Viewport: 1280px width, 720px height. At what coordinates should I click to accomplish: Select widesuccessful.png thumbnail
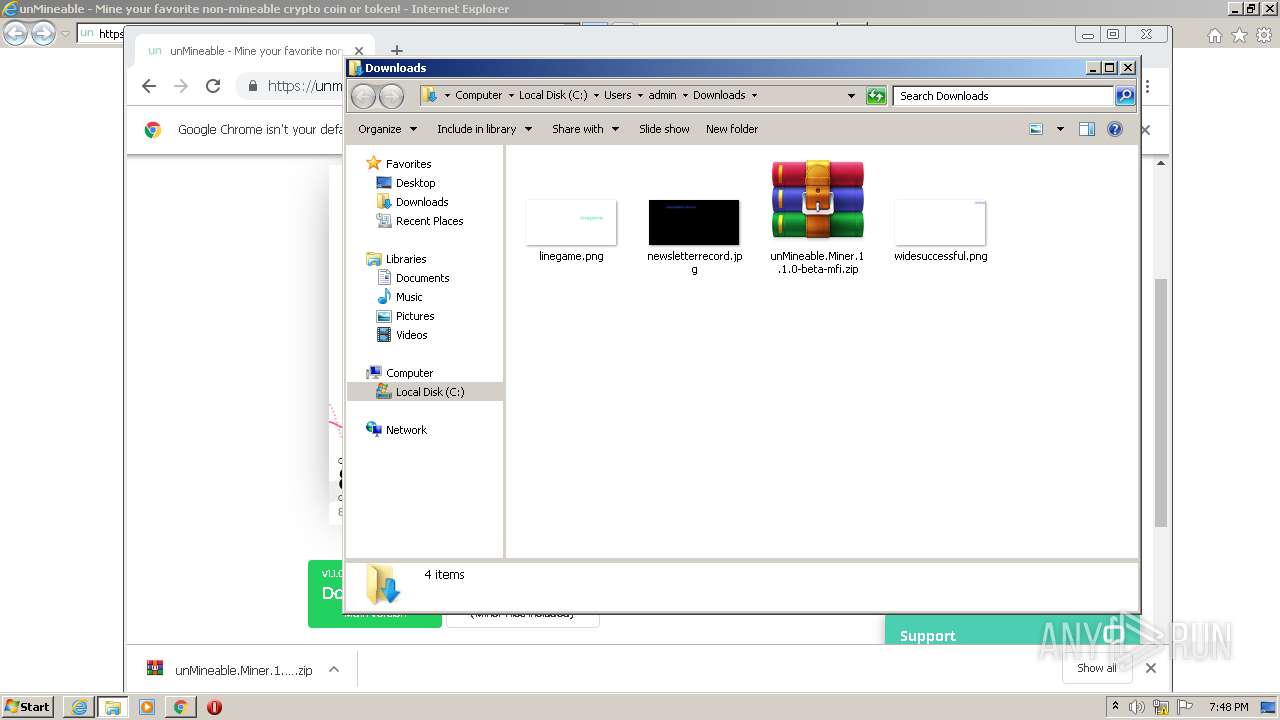point(940,222)
